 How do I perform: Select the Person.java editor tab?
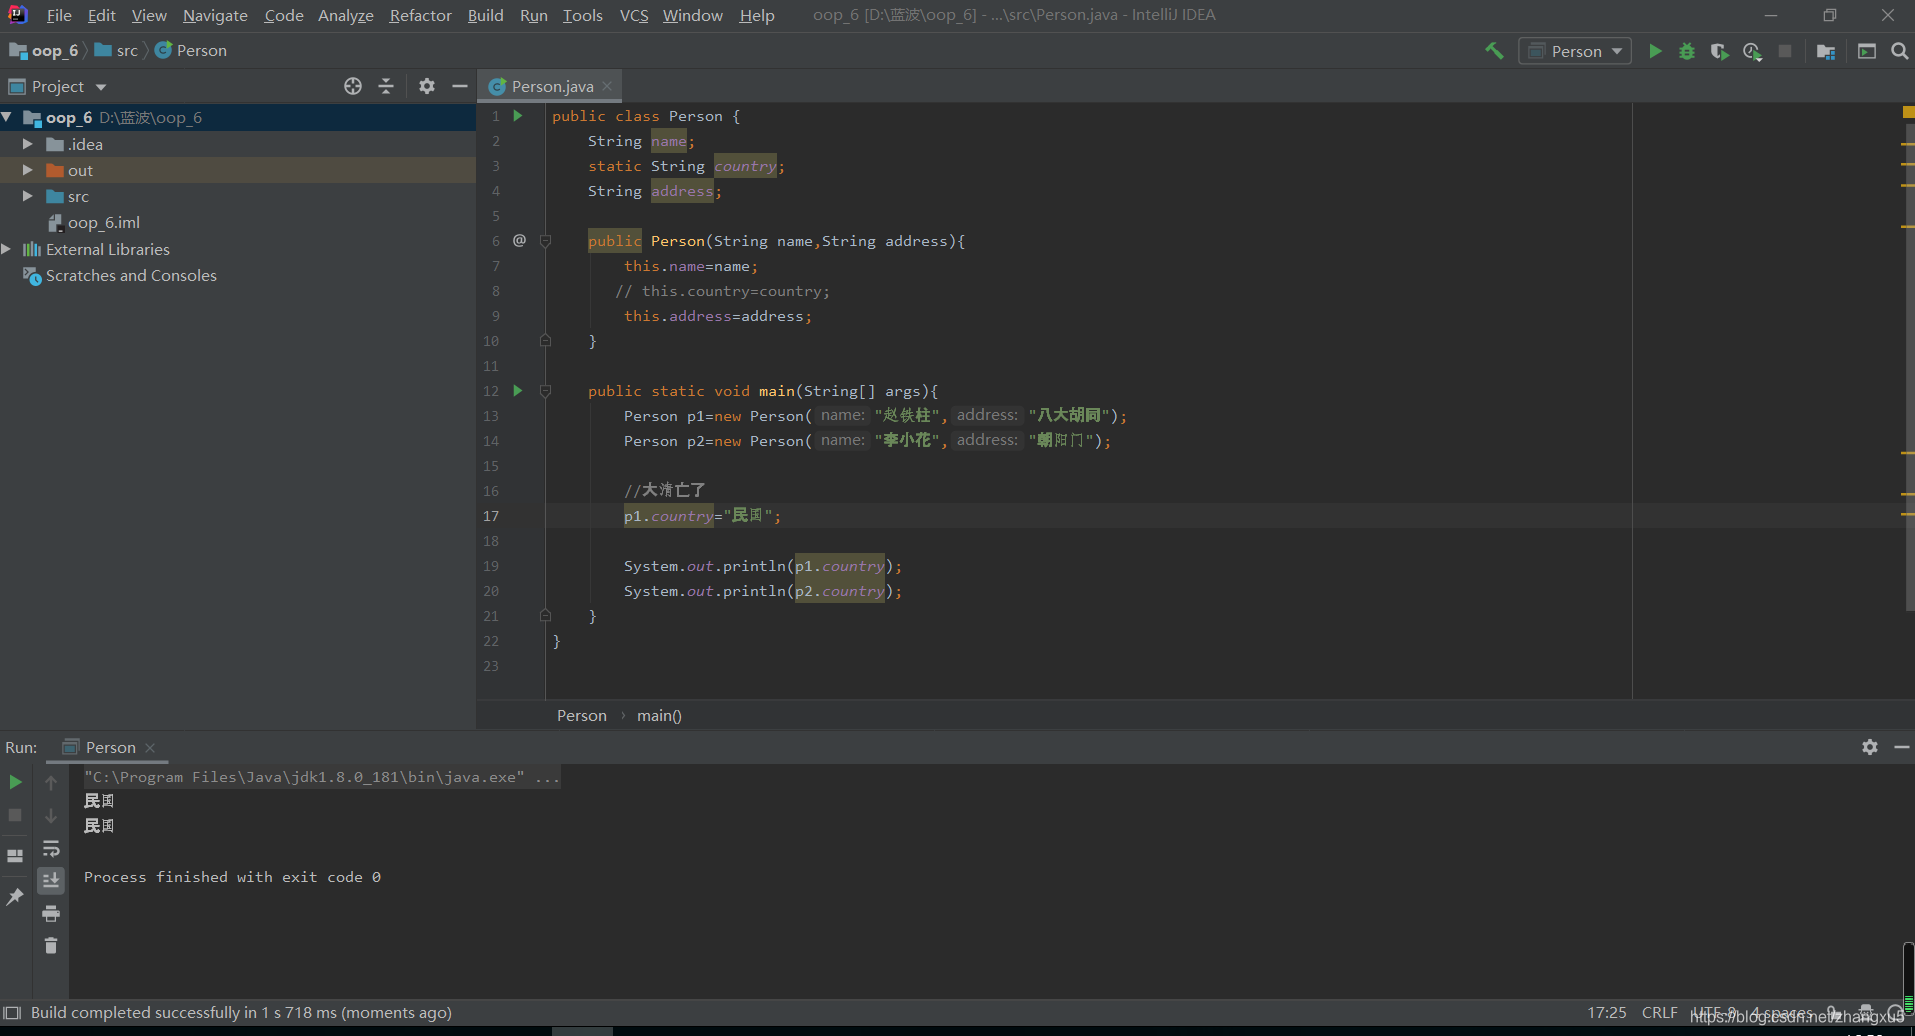click(x=552, y=86)
